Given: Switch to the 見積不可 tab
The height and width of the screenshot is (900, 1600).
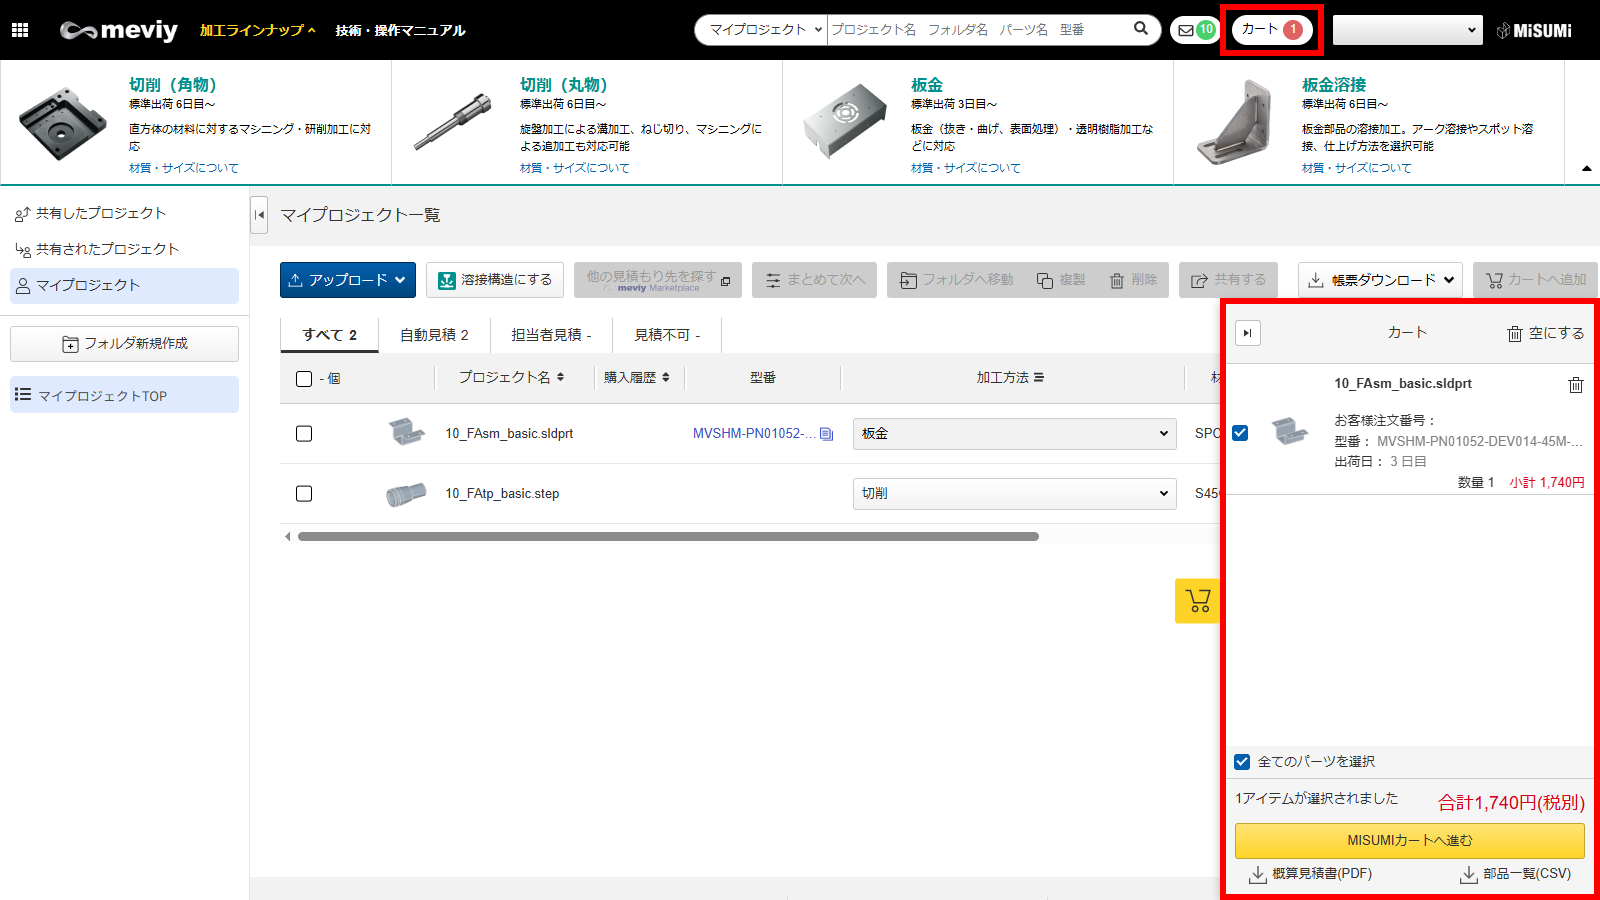Looking at the screenshot, I should 667,335.
